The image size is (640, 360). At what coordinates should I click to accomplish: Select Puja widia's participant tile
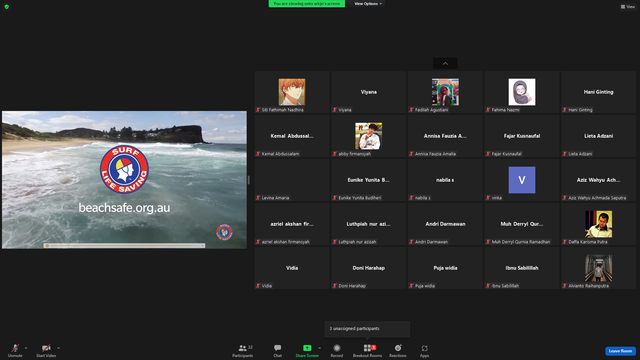445,269
